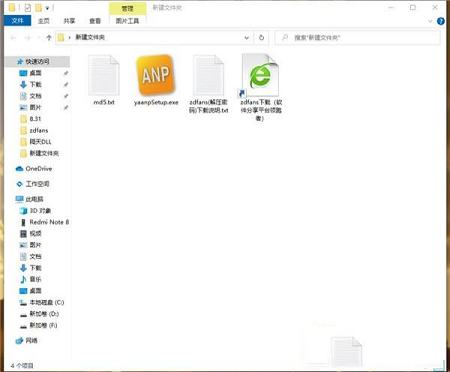Open pinned 文档 under quick access
Image resolution: width=450 pixels, height=372 pixels.
35,96
